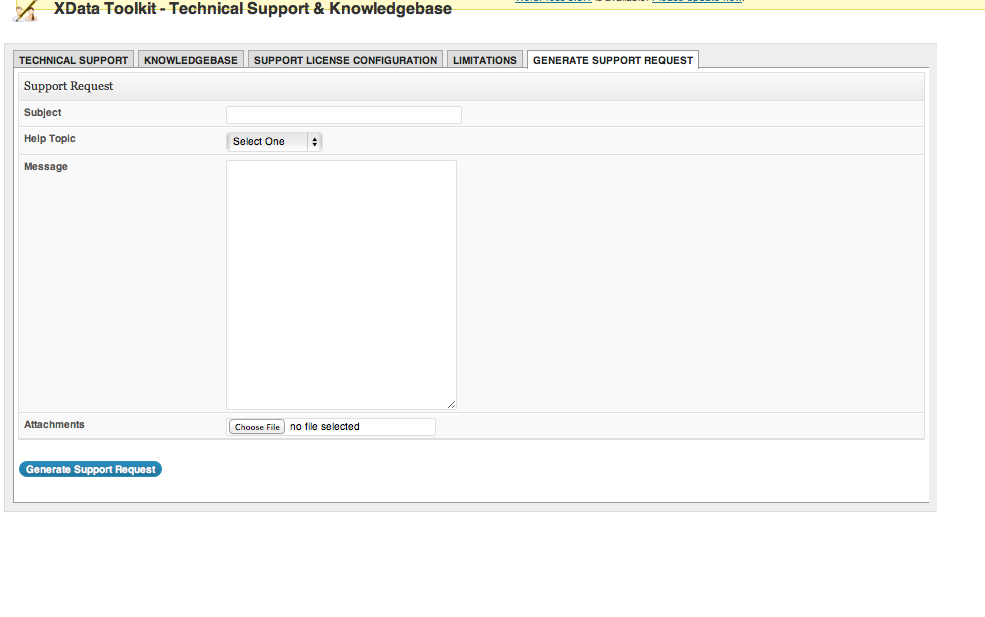Click the page title heading text
This screenshot has height=617, width=985.
point(253,9)
